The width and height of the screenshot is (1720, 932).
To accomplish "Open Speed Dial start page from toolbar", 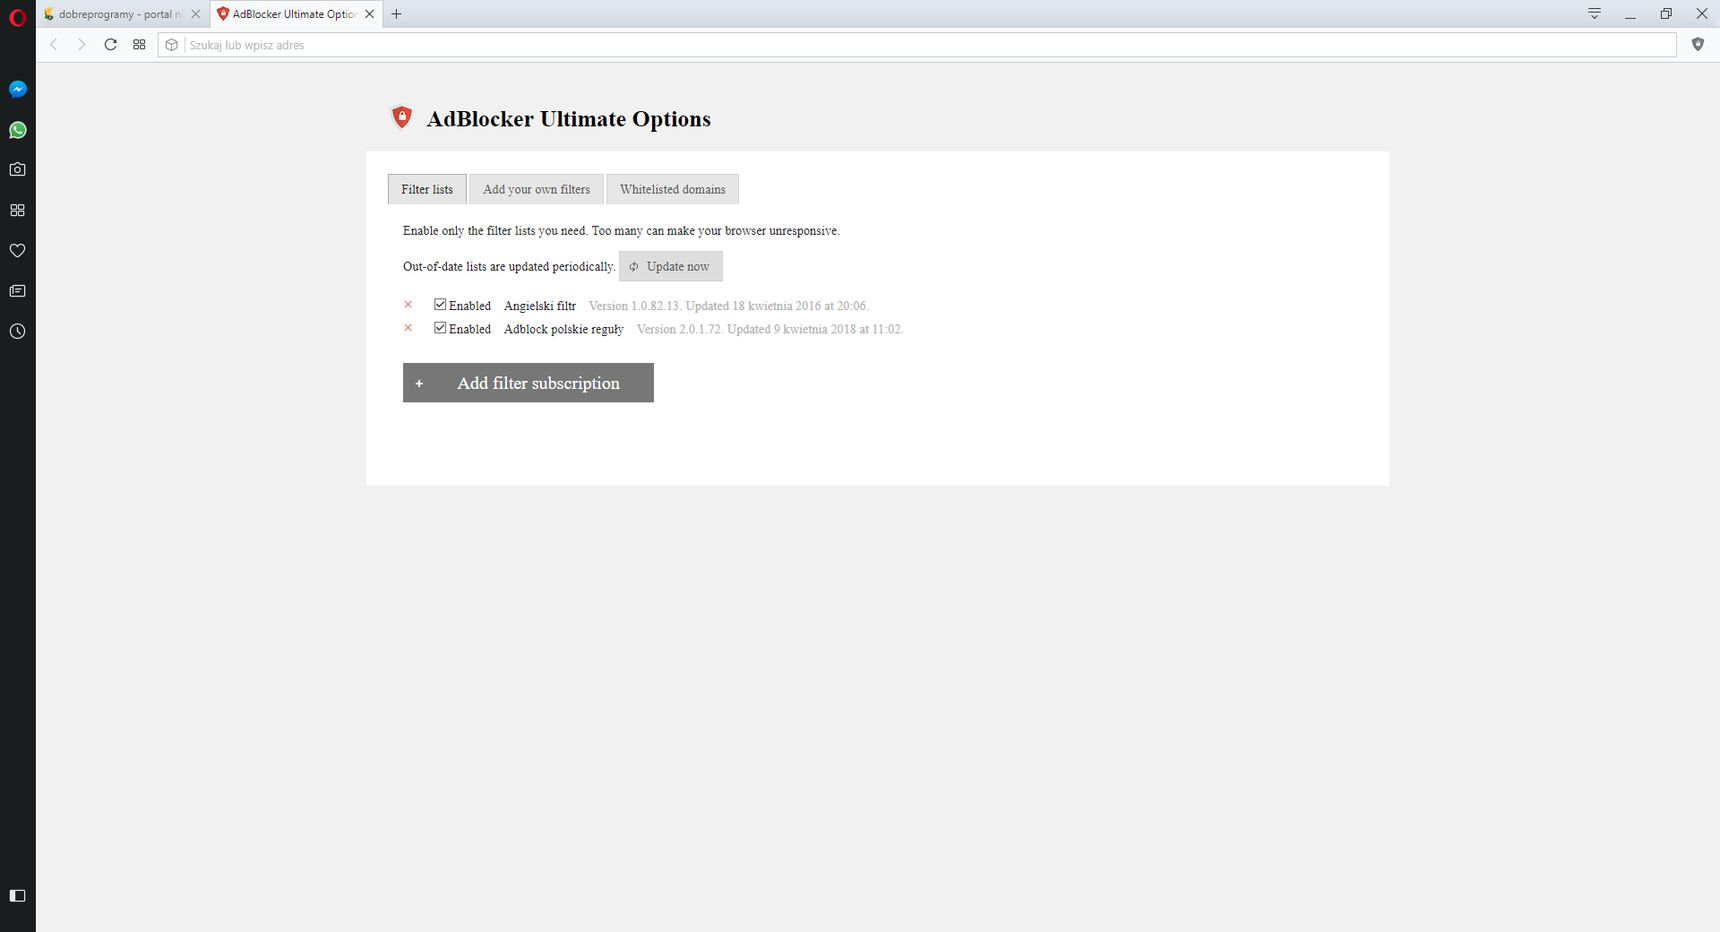I will click(x=139, y=44).
